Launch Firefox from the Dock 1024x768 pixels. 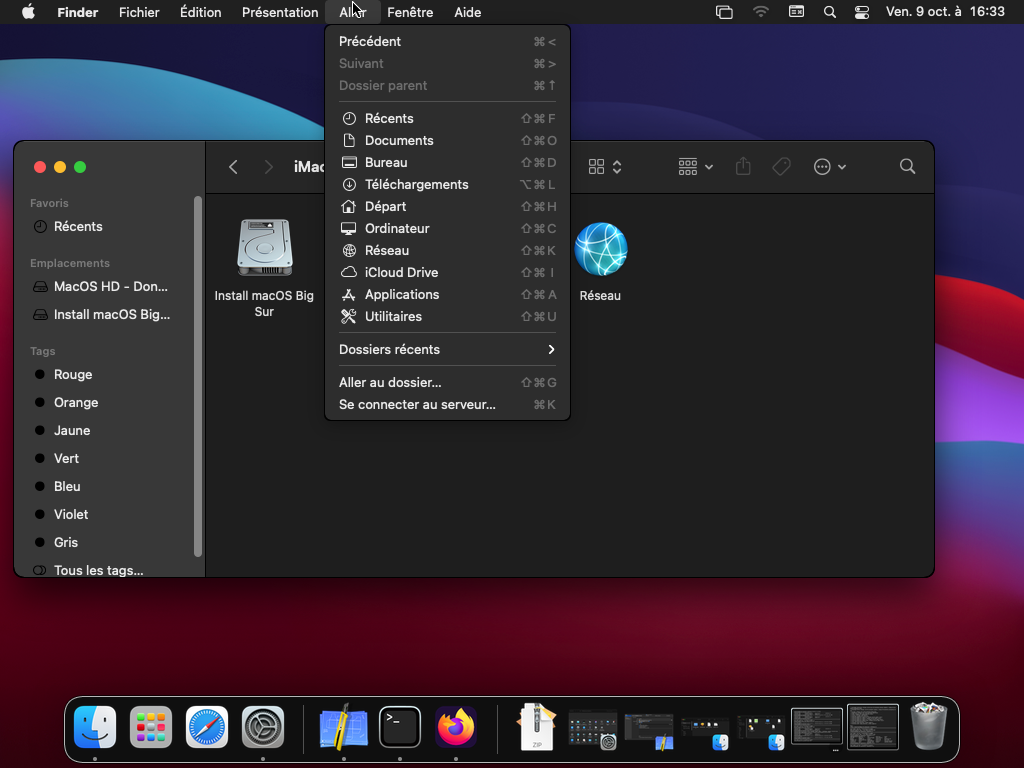coord(456,727)
